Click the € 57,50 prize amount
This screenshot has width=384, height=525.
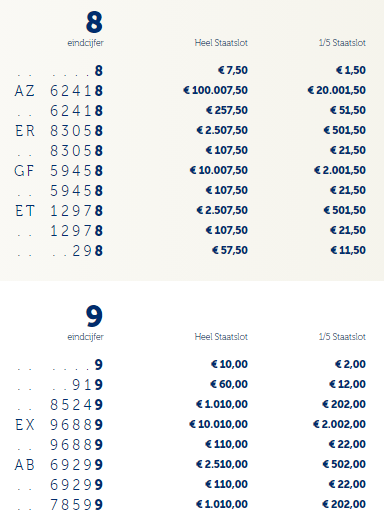[x=230, y=250]
